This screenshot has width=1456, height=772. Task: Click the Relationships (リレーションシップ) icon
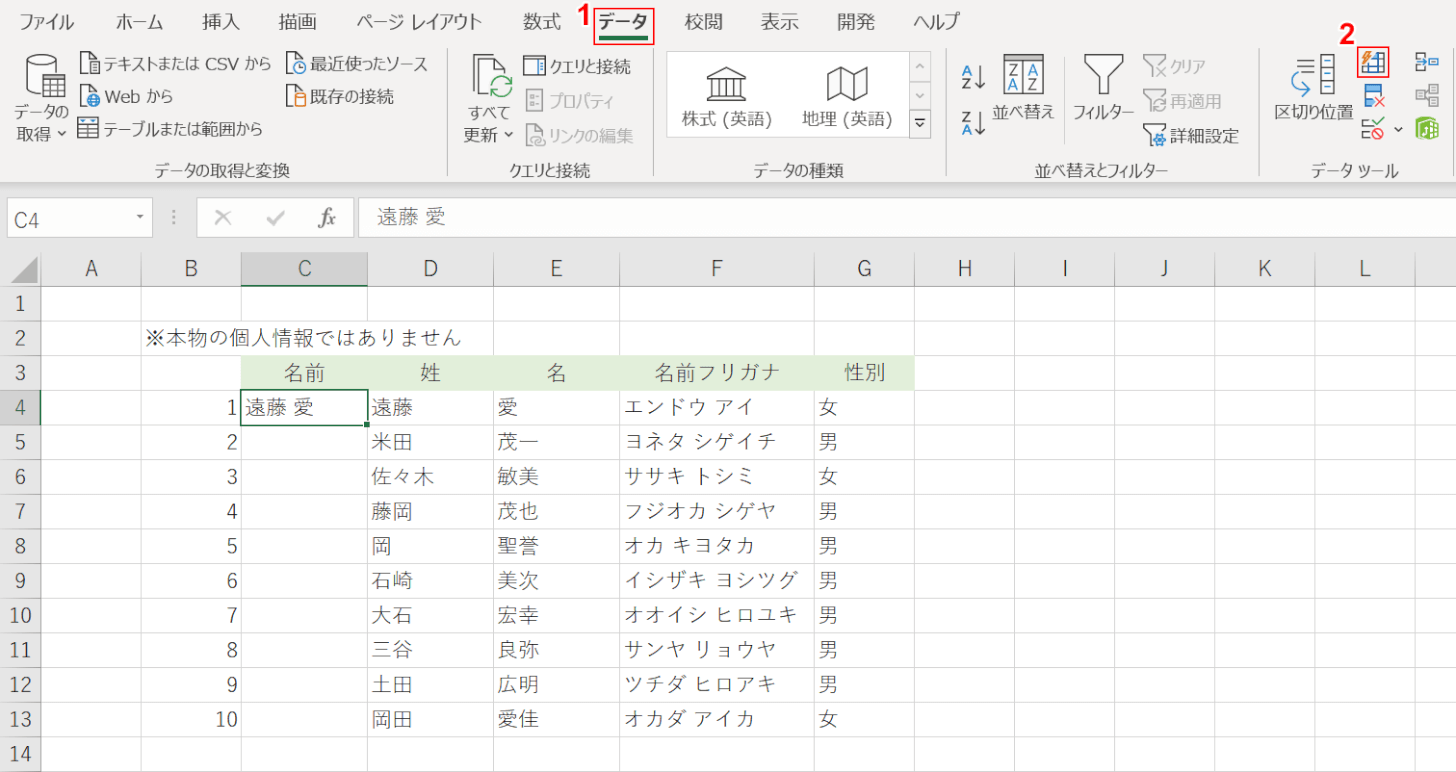(1428, 96)
